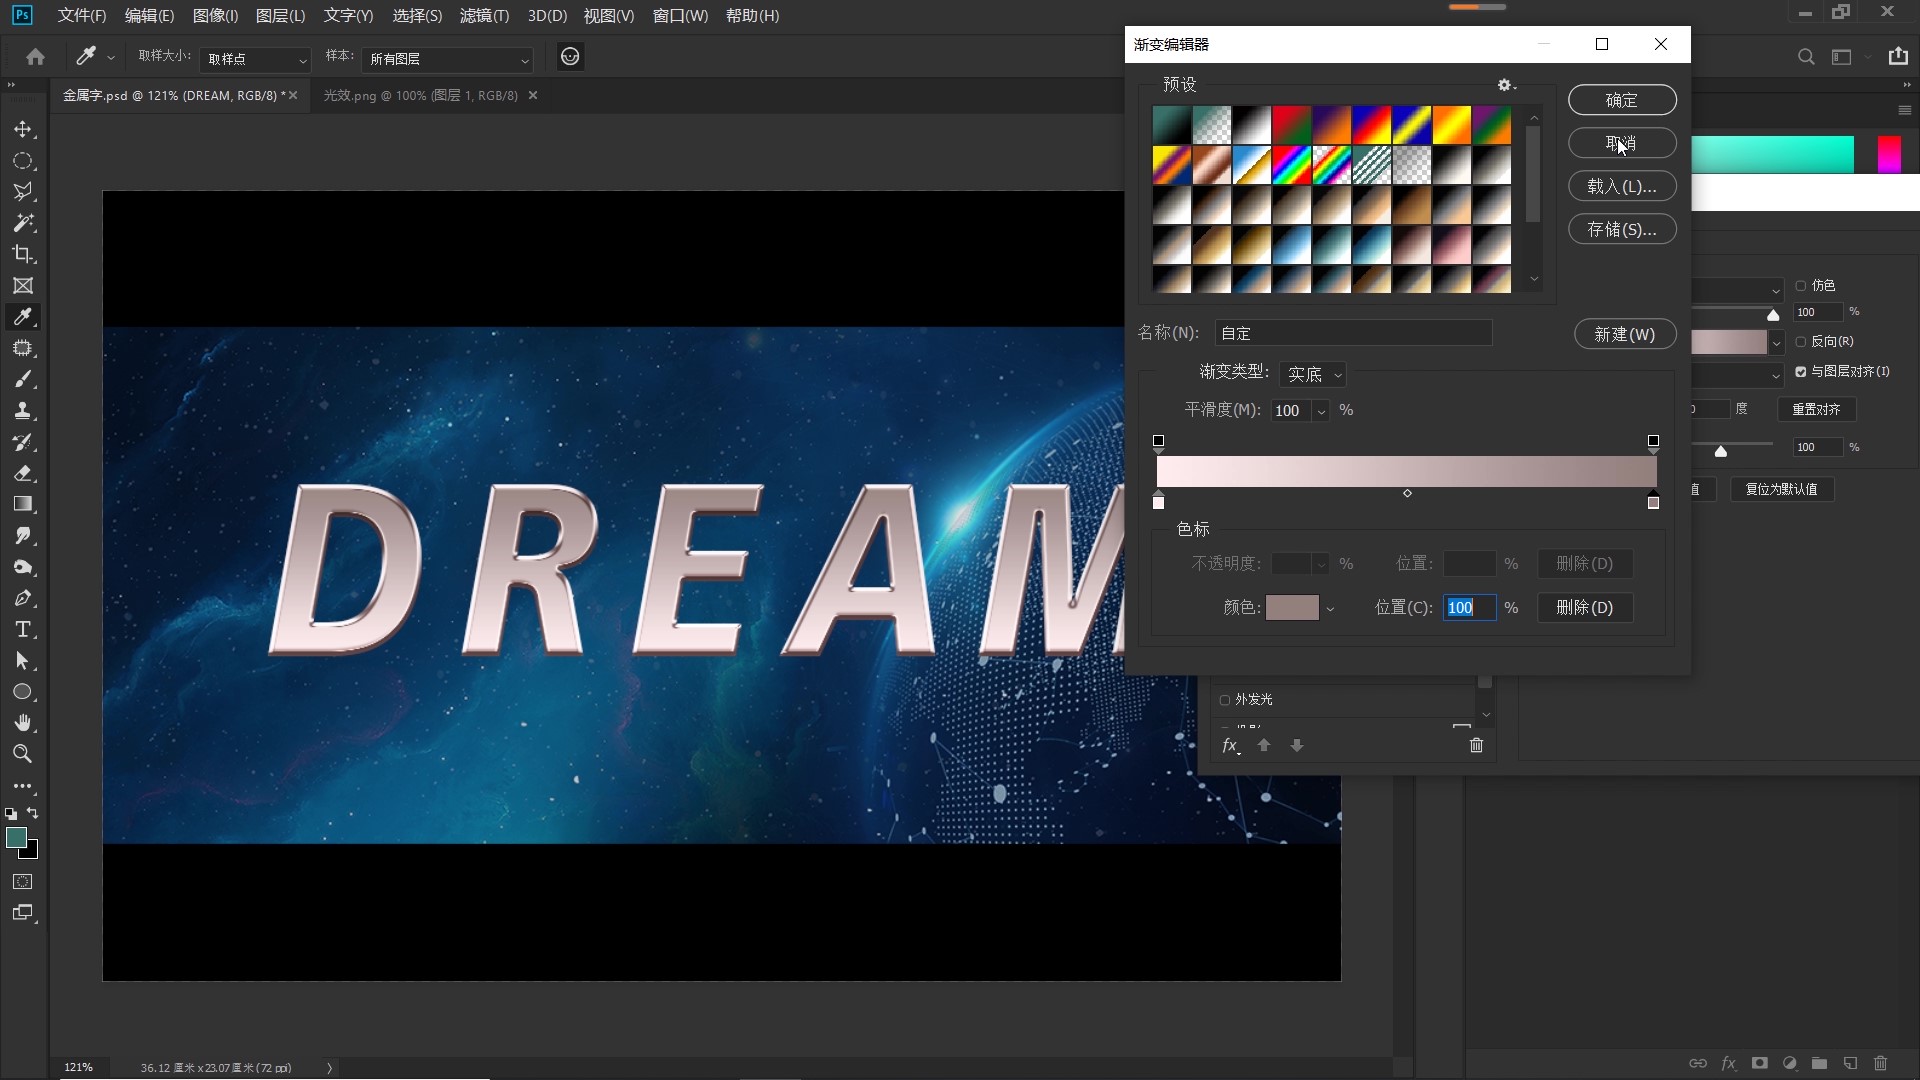The width and height of the screenshot is (1920, 1080).
Task: Switch to the 光效.png document tab
Action: (420, 96)
